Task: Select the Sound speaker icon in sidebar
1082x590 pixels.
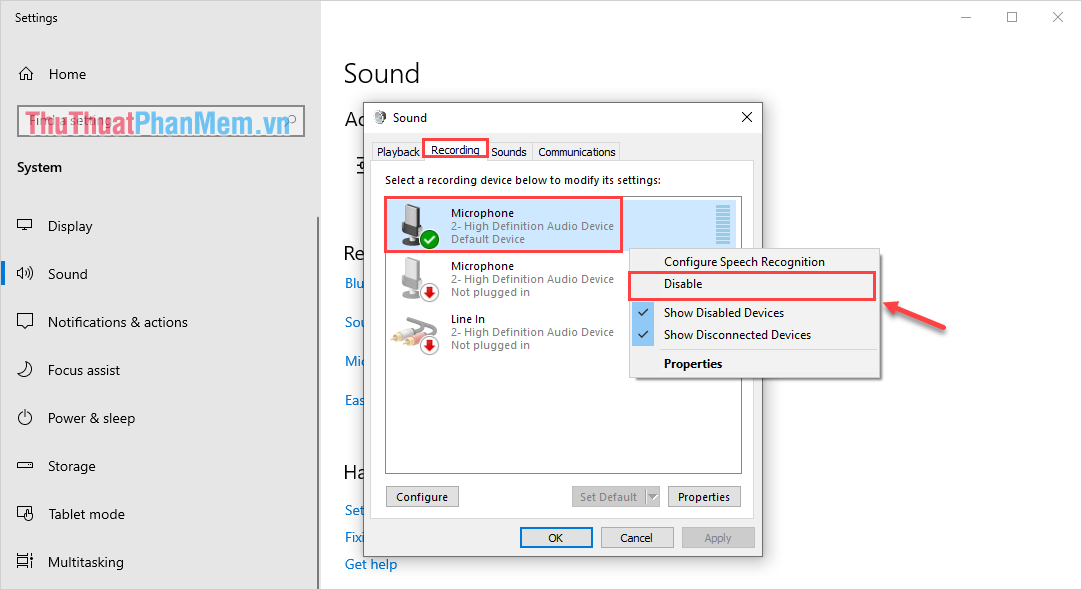Action: pos(24,274)
